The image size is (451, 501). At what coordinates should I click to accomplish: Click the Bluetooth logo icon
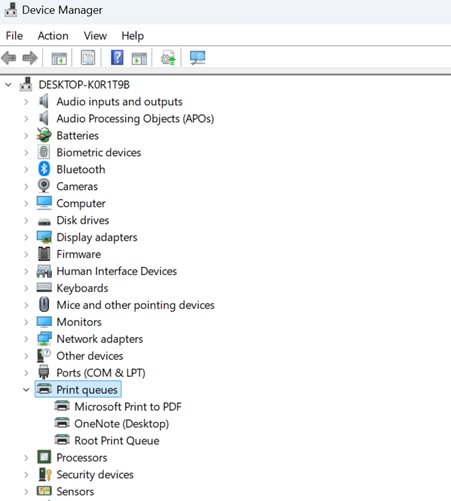coord(44,169)
